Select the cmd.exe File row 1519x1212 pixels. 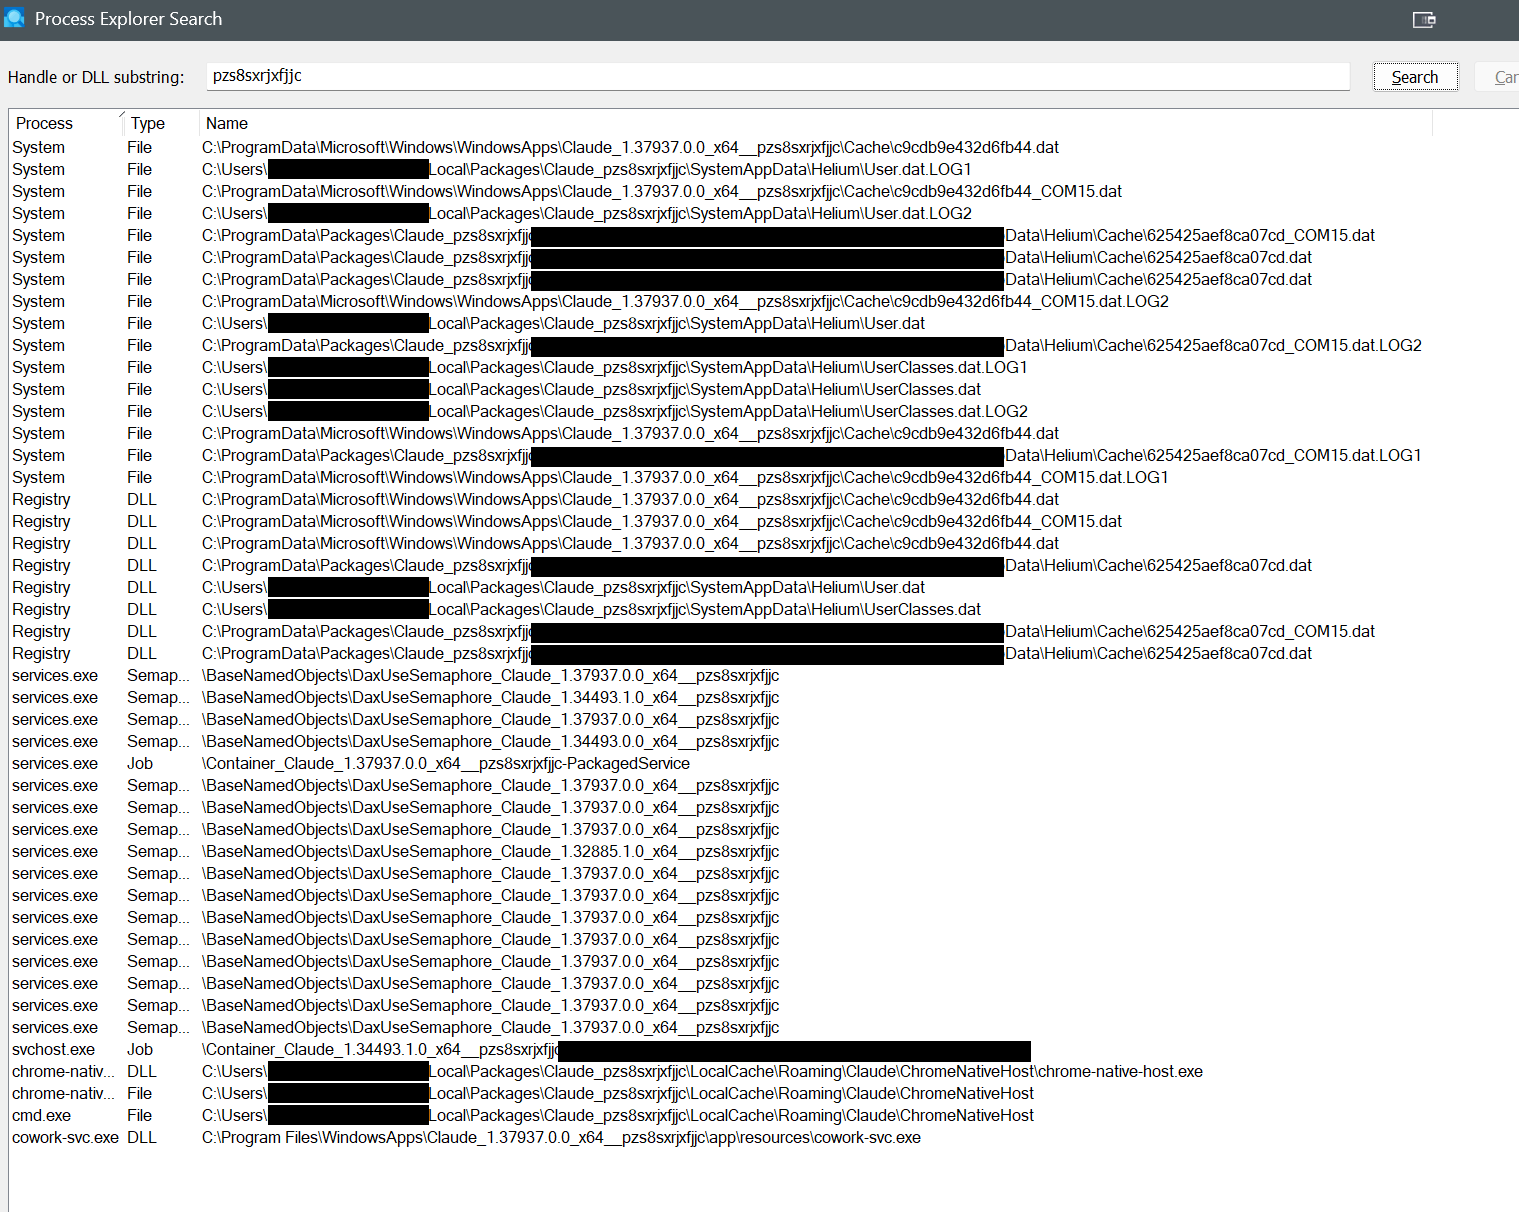point(721,1115)
